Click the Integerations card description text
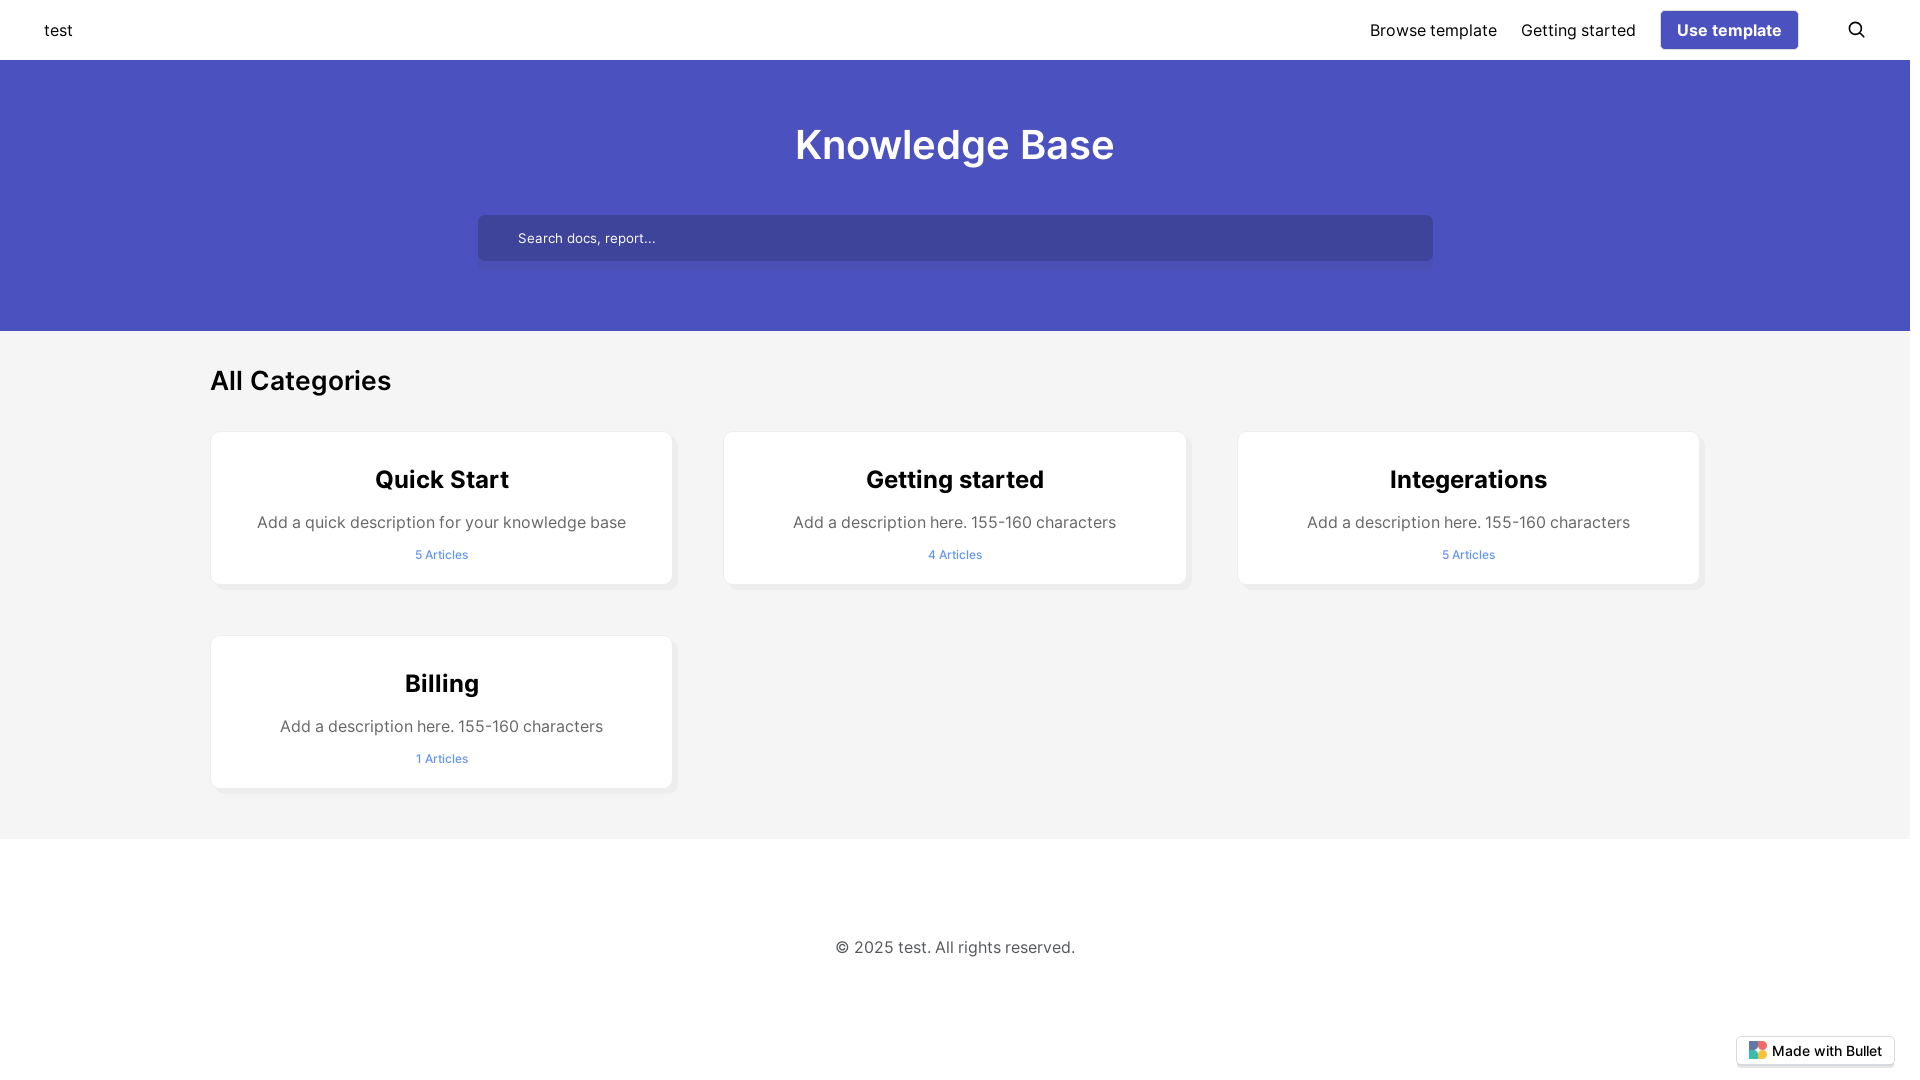Viewport: 1920px width, 1080px height. [x=1468, y=522]
